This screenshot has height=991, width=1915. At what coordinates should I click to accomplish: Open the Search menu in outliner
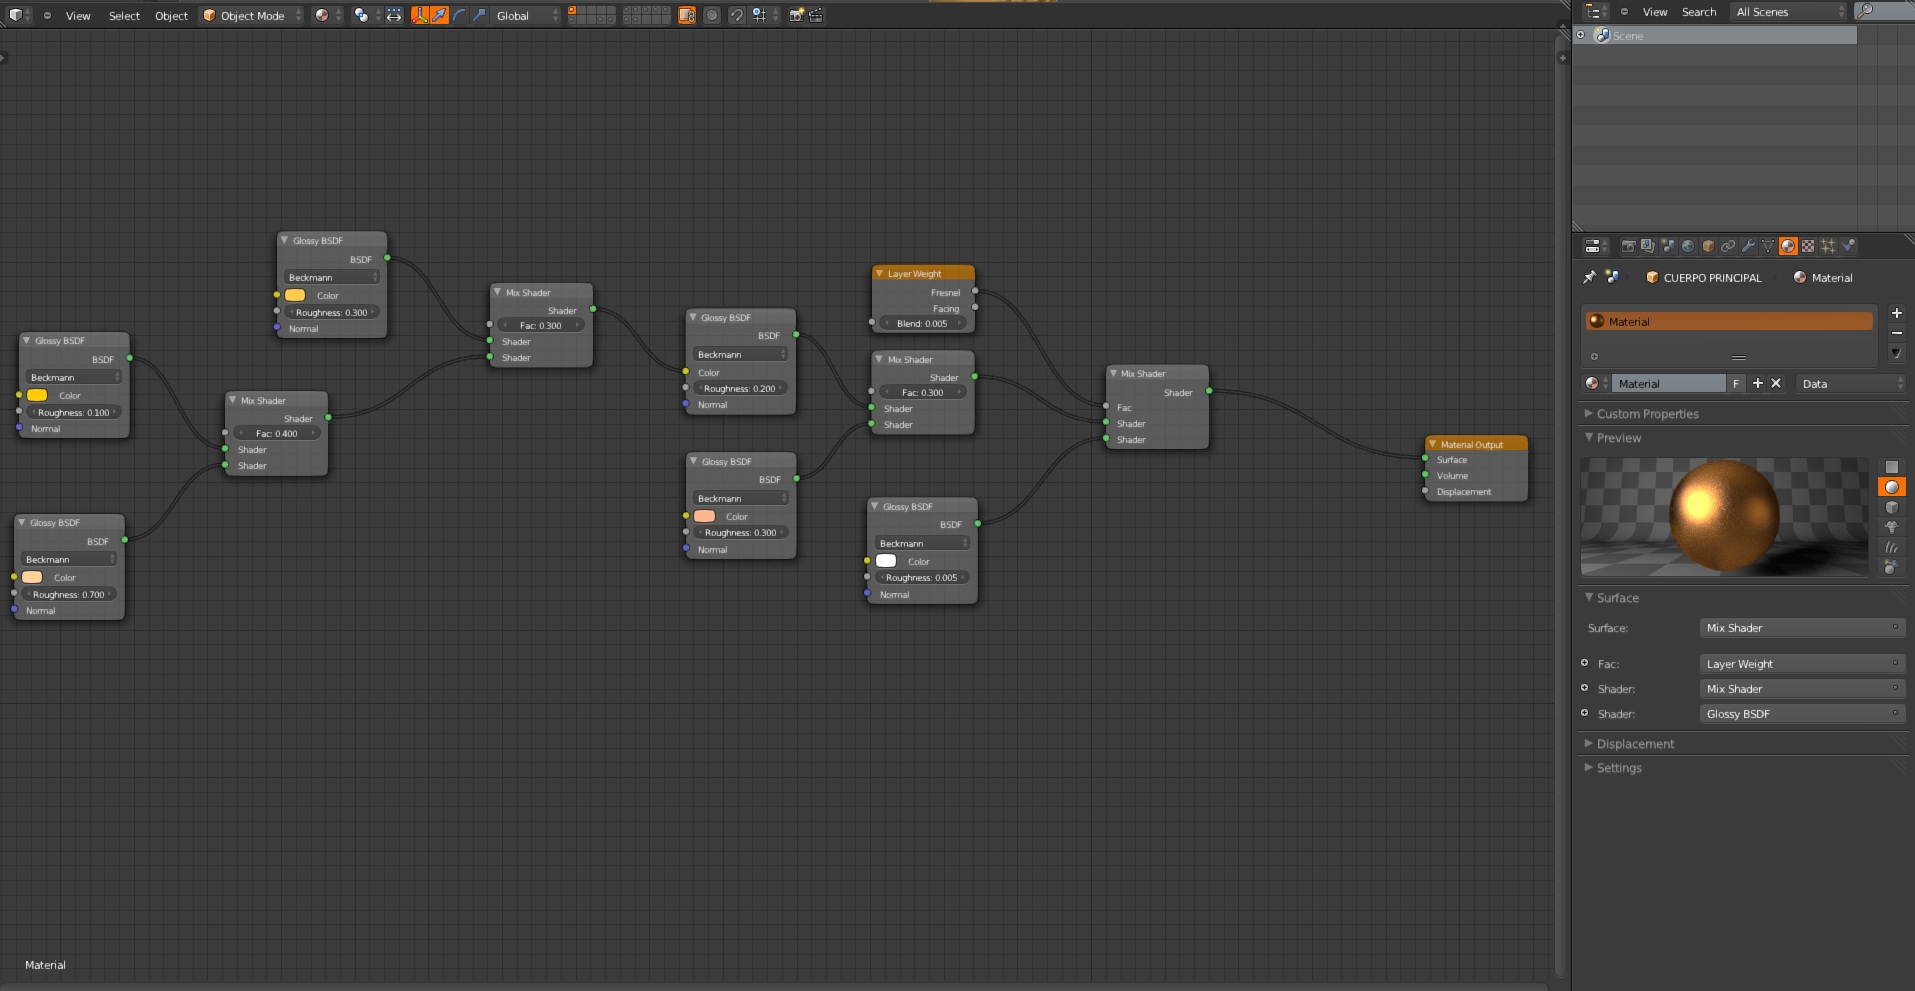tap(1698, 12)
